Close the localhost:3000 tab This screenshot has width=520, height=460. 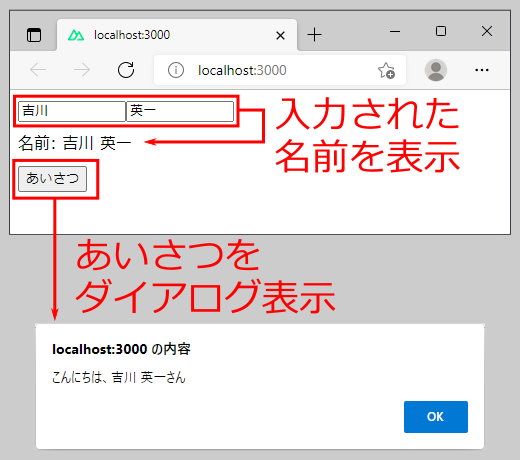(x=280, y=35)
